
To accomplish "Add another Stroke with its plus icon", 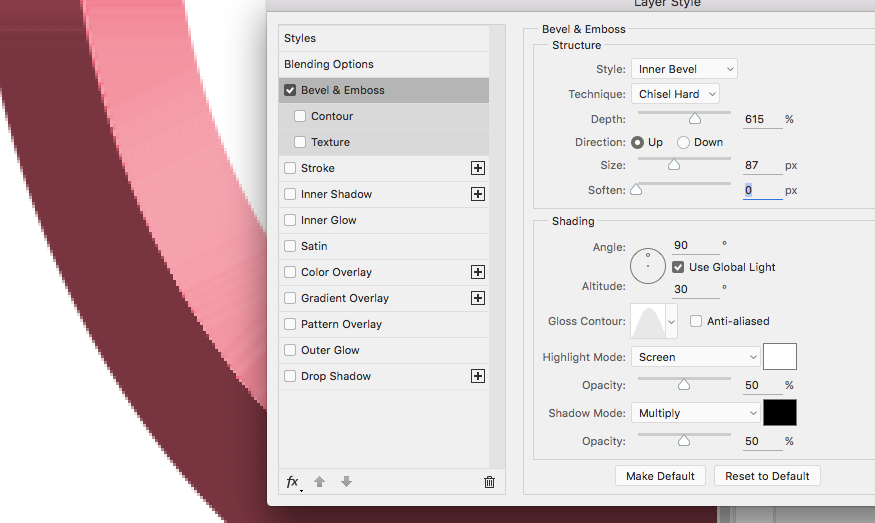I will 478,168.
